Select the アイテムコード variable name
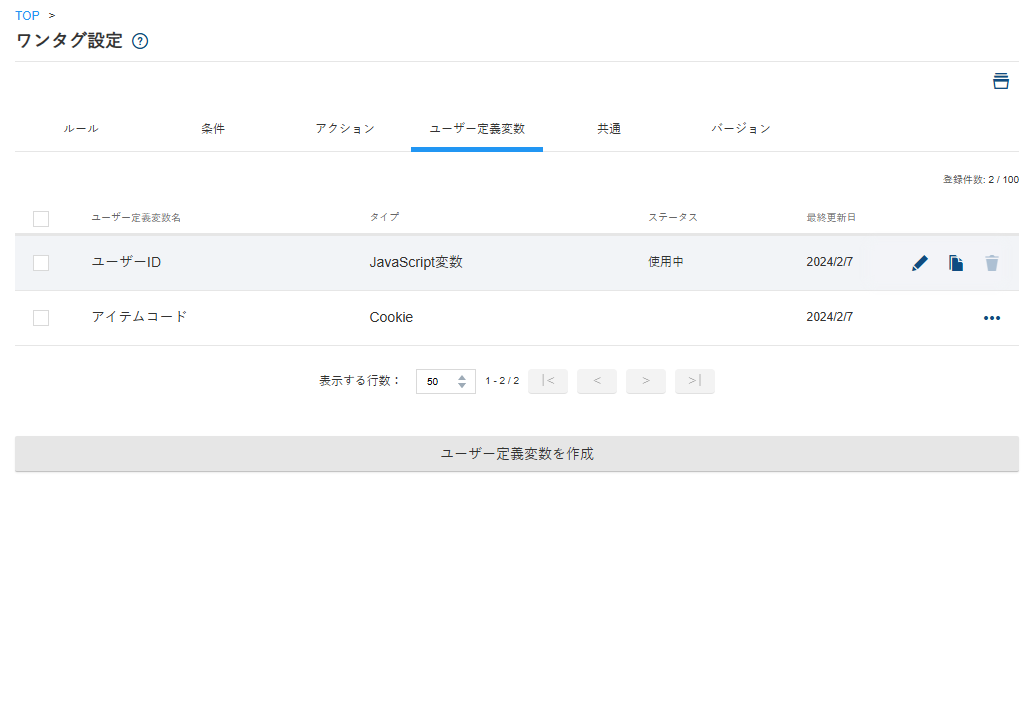Image resolution: width=1035 pixels, height=717 pixels. pyautogui.click(x=139, y=317)
